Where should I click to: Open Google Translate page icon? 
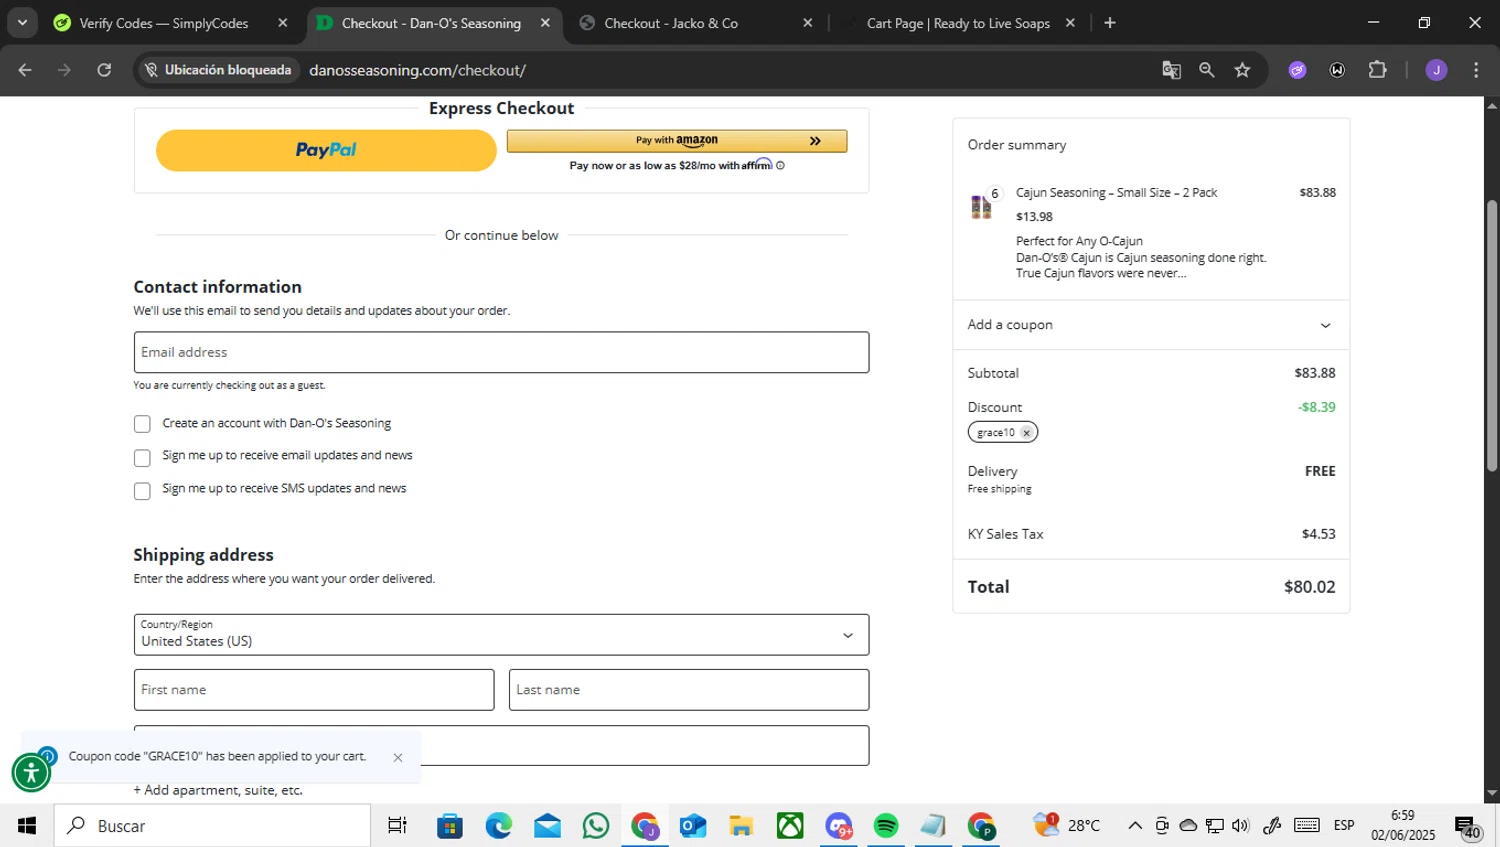(1171, 70)
